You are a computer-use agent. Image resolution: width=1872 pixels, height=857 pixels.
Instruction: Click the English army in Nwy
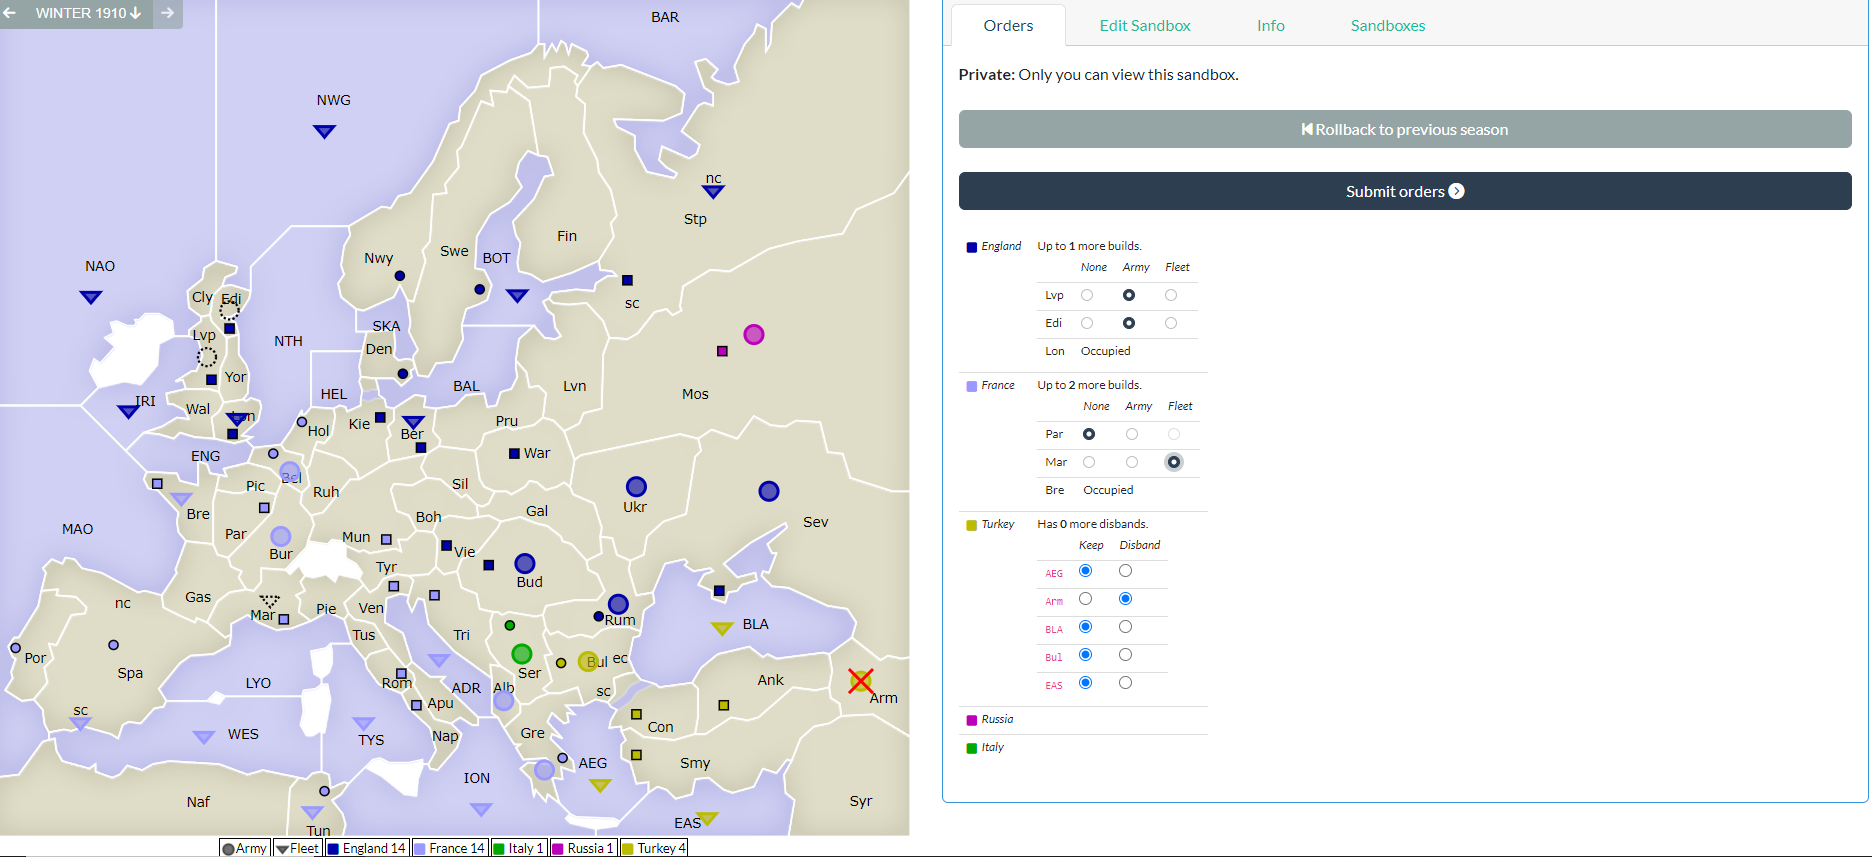click(400, 276)
